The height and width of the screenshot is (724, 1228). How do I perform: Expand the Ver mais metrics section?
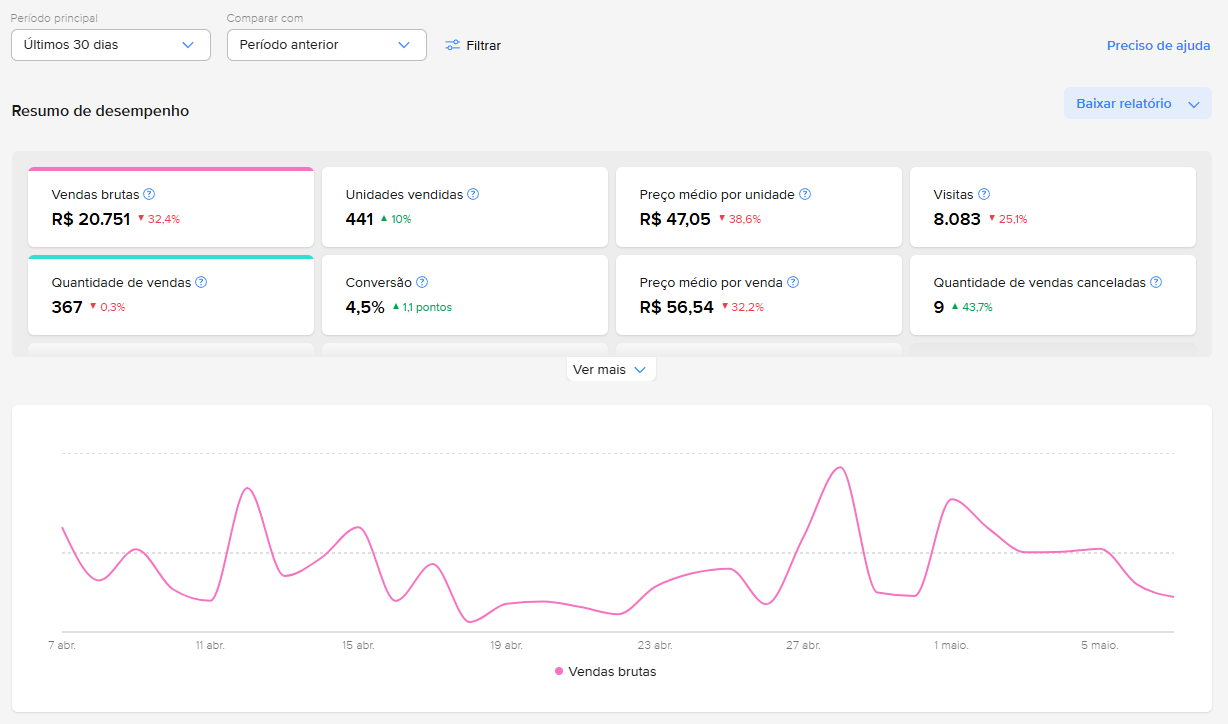pos(611,369)
